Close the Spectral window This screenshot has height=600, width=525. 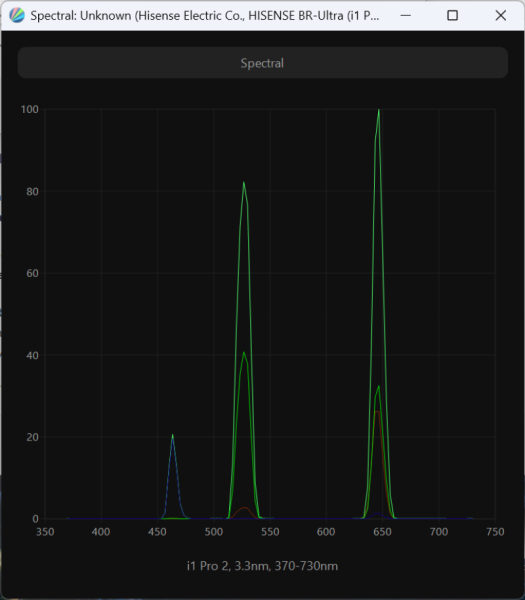(501, 15)
